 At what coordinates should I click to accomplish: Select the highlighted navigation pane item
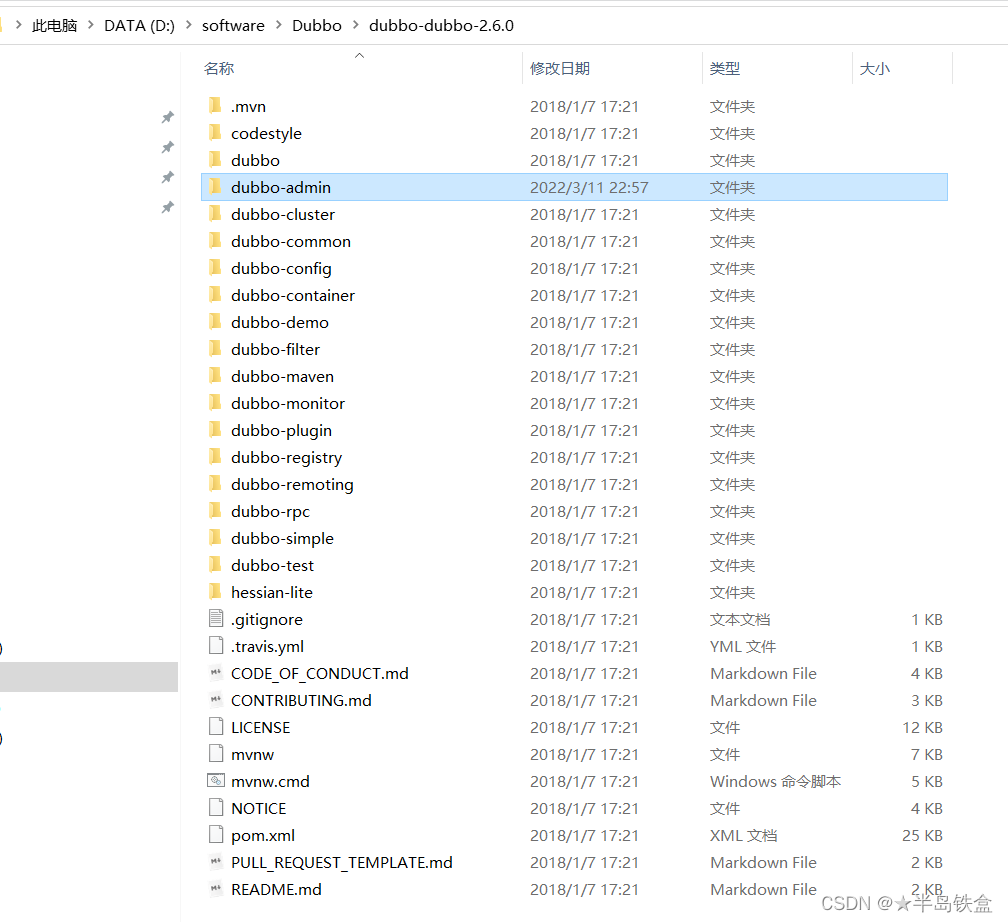click(x=89, y=676)
